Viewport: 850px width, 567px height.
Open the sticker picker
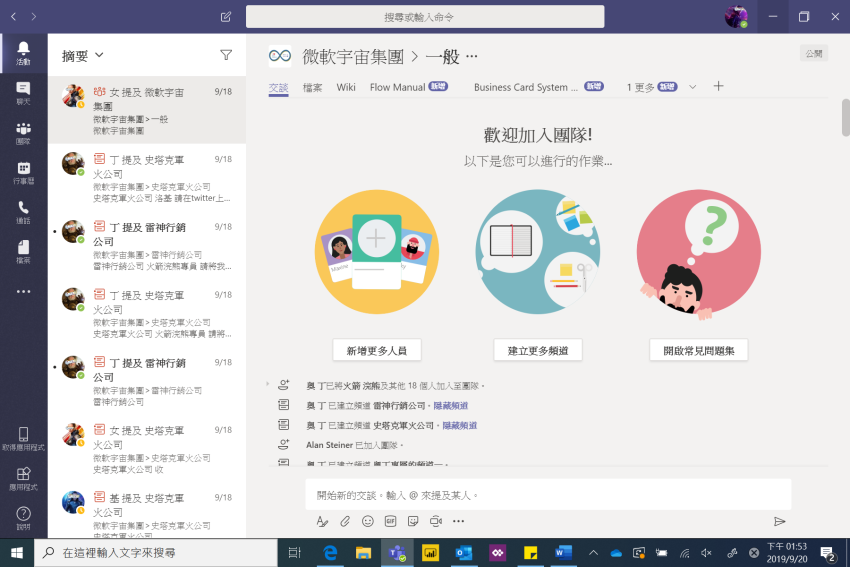(413, 521)
